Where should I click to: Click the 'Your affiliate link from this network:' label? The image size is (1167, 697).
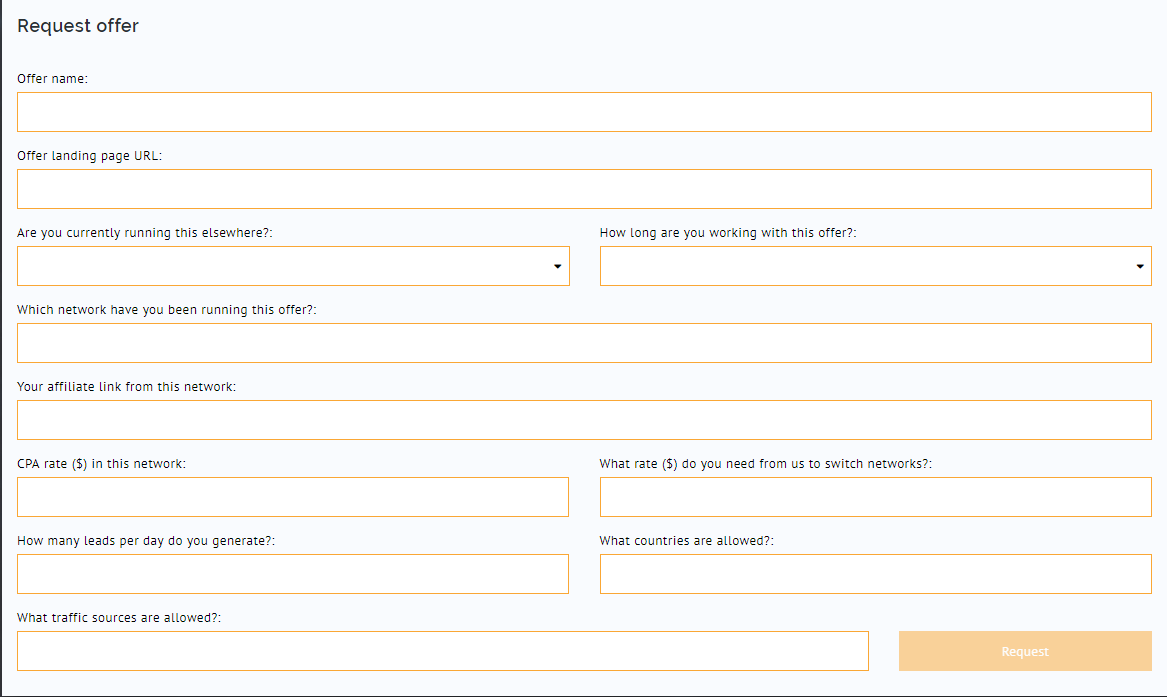[x=127, y=387]
